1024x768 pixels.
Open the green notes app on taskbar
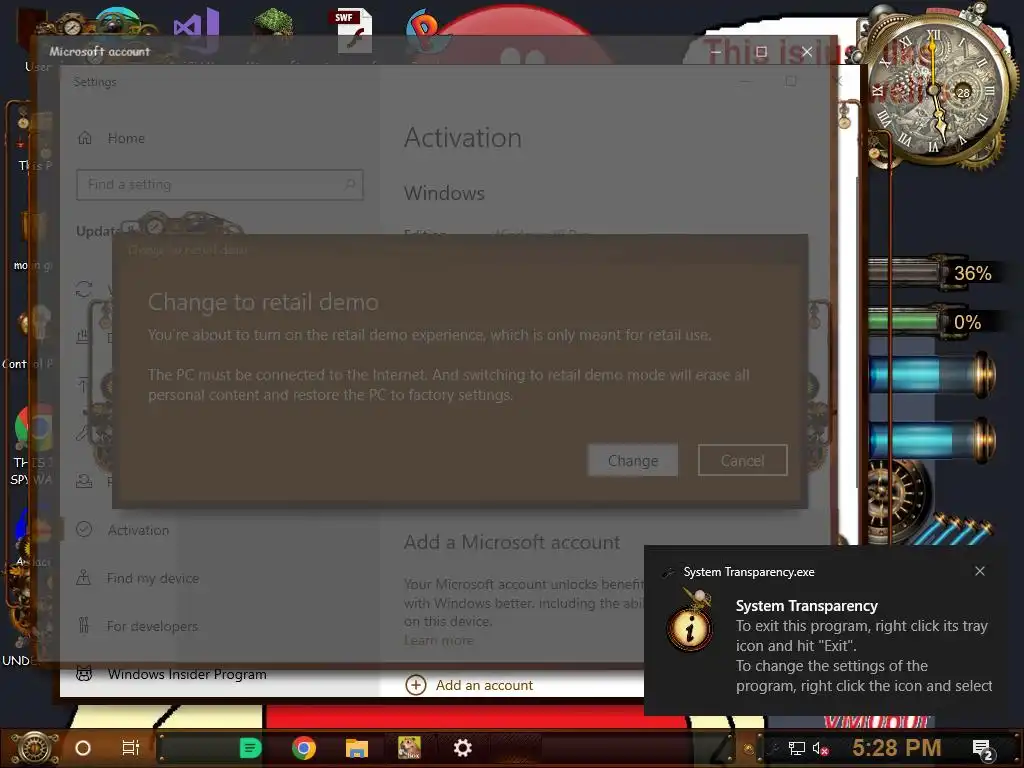tap(250, 748)
